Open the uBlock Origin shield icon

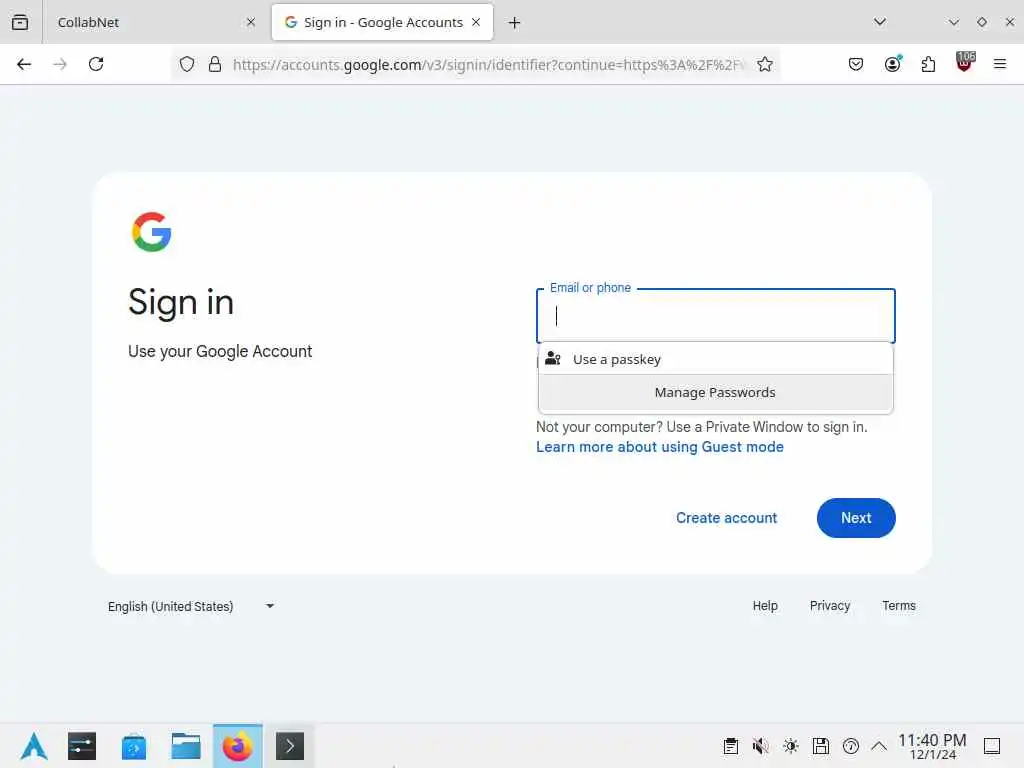[965, 62]
